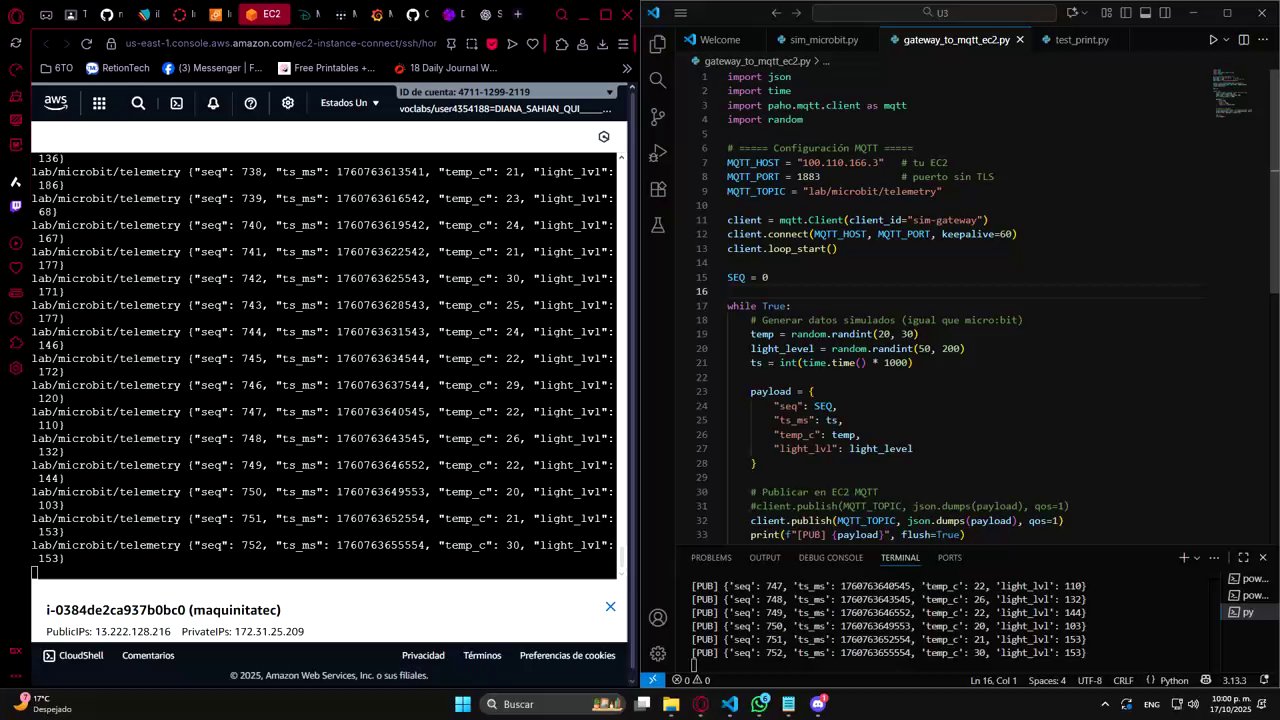The height and width of the screenshot is (720, 1280).
Task: Split the VS Code editor right
Action: 1244,40
